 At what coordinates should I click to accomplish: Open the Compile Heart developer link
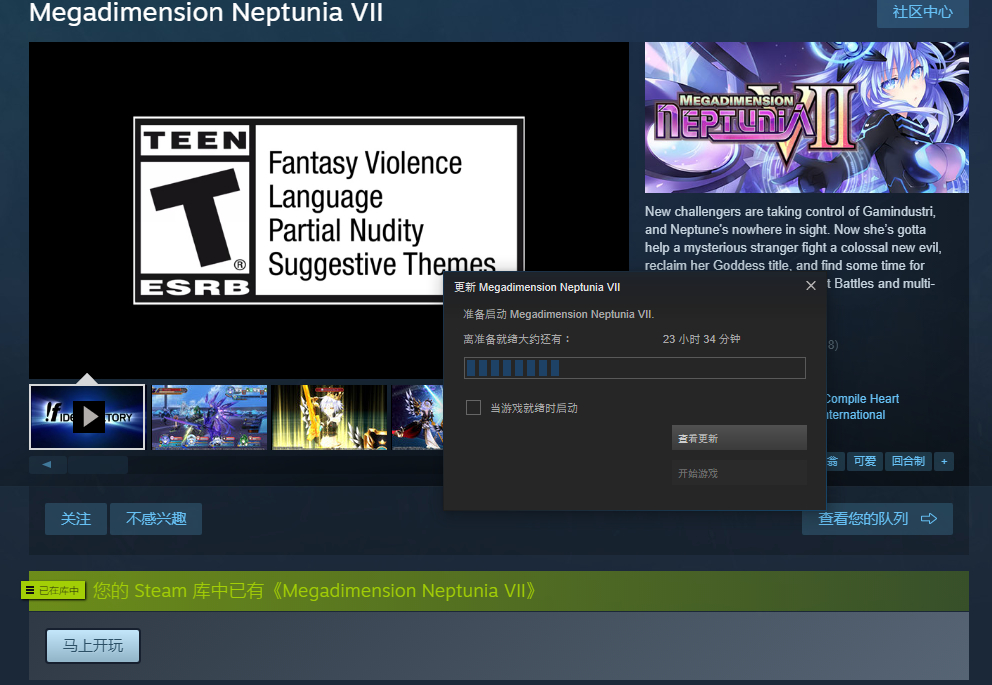pyautogui.click(x=862, y=398)
